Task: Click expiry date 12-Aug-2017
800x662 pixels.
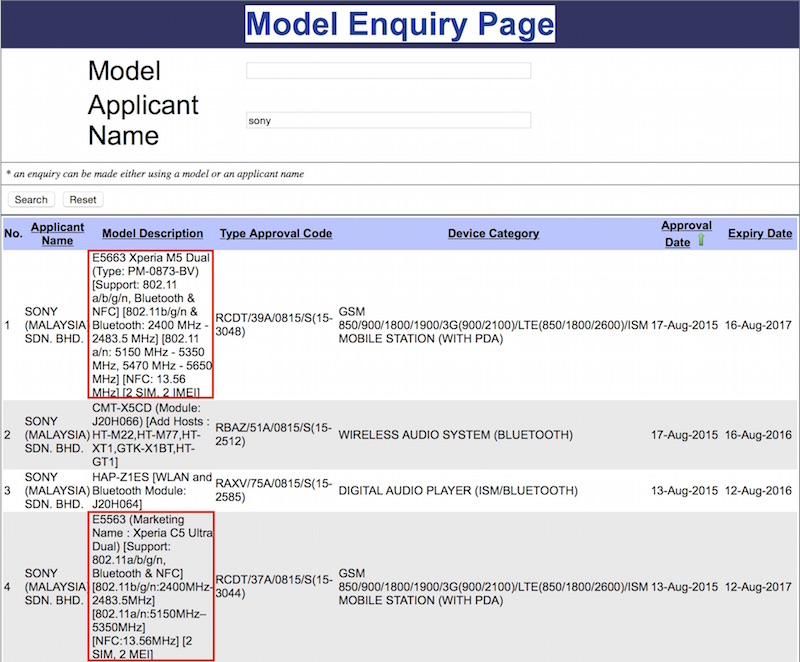Action: [x=758, y=587]
